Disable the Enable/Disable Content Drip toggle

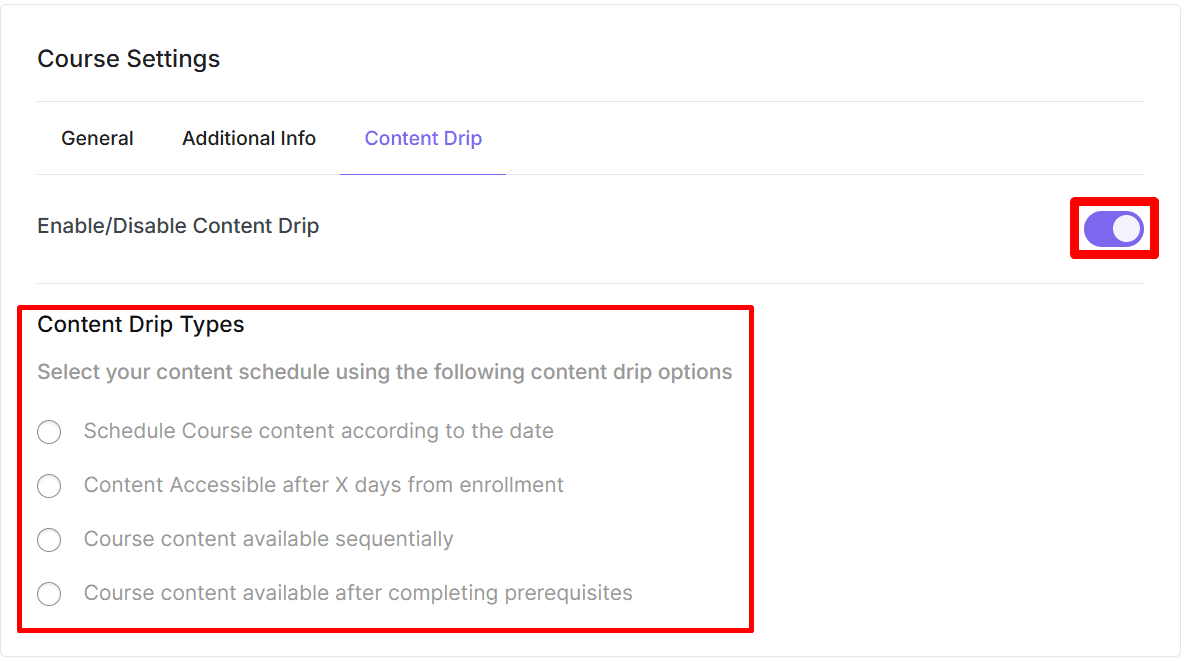[x=1113, y=228]
